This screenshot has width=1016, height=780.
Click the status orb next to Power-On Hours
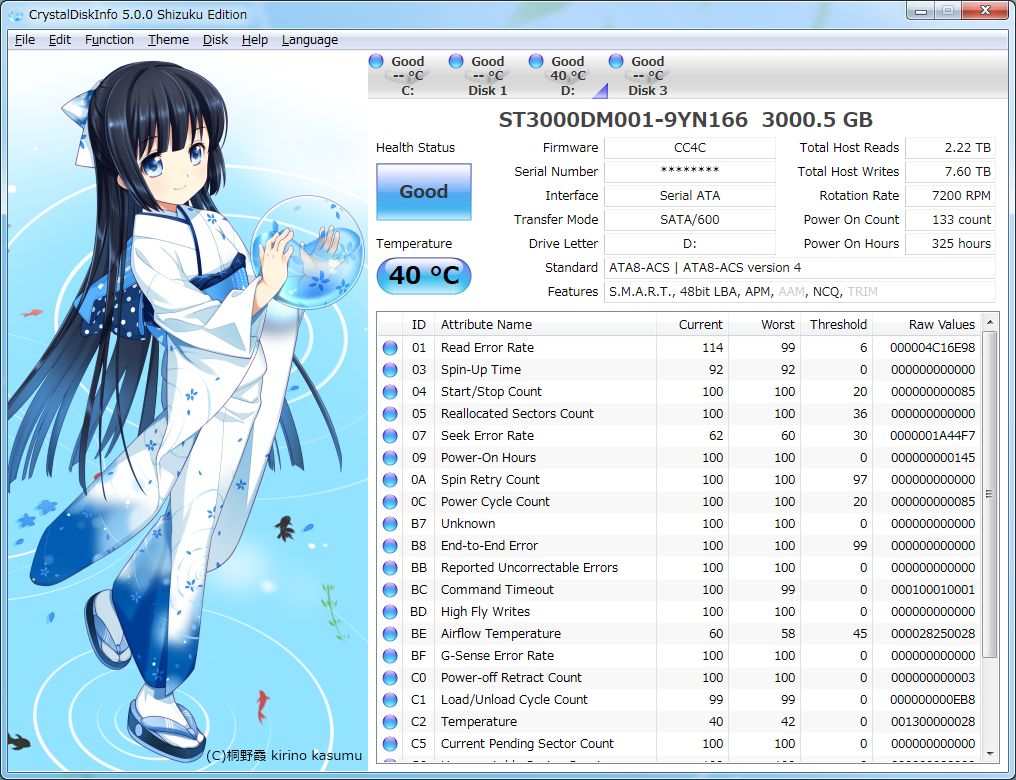point(391,457)
